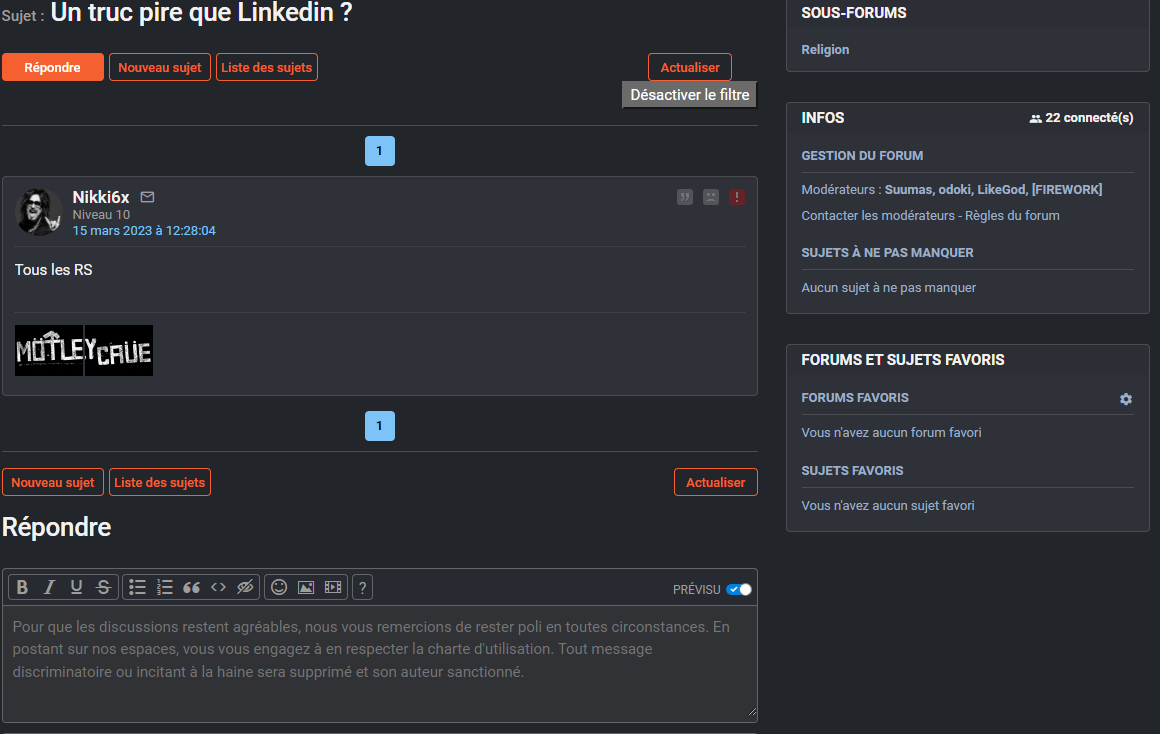
Task: Click the message text 'Tous les RS'
Action: tap(53, 270)
